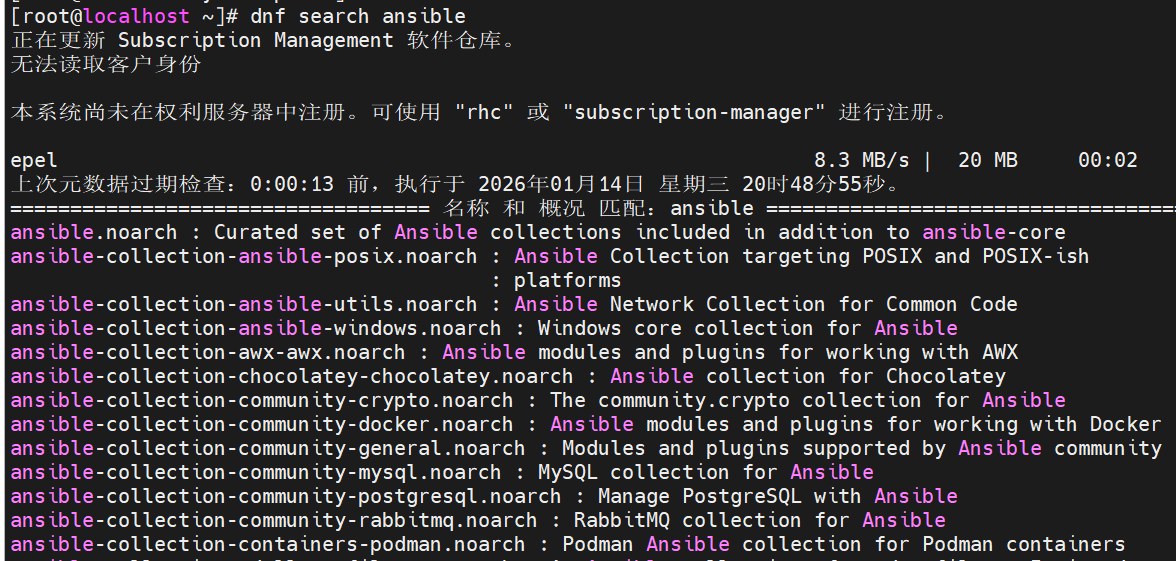Click the continuation line ': platforms'

coord(556,280)
